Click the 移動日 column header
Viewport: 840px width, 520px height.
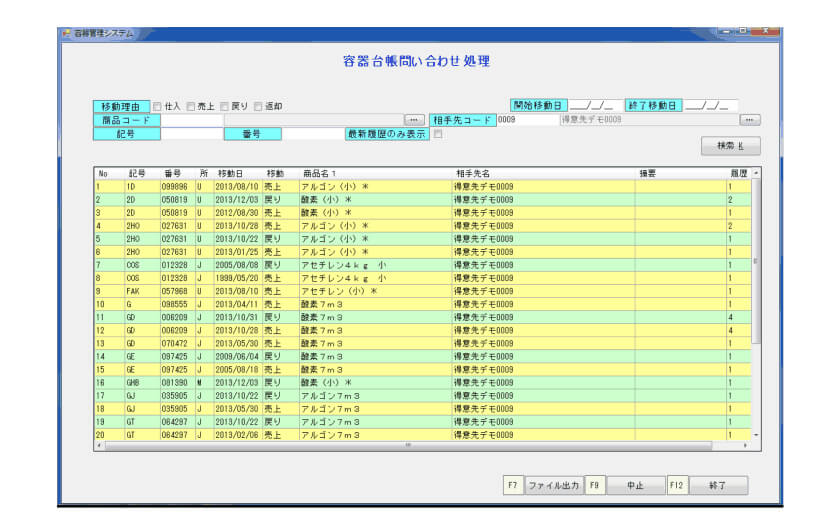[x=230, y=174]
